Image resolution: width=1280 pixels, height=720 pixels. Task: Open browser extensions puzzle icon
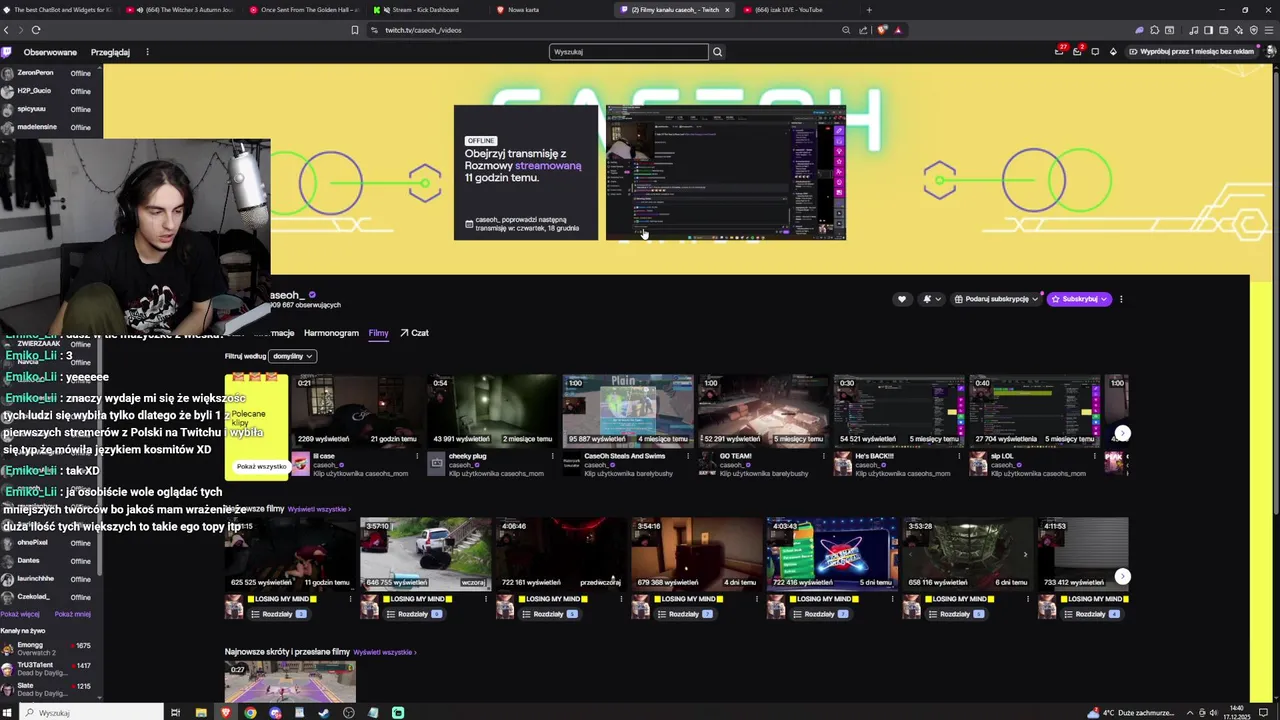[1154, 30]
